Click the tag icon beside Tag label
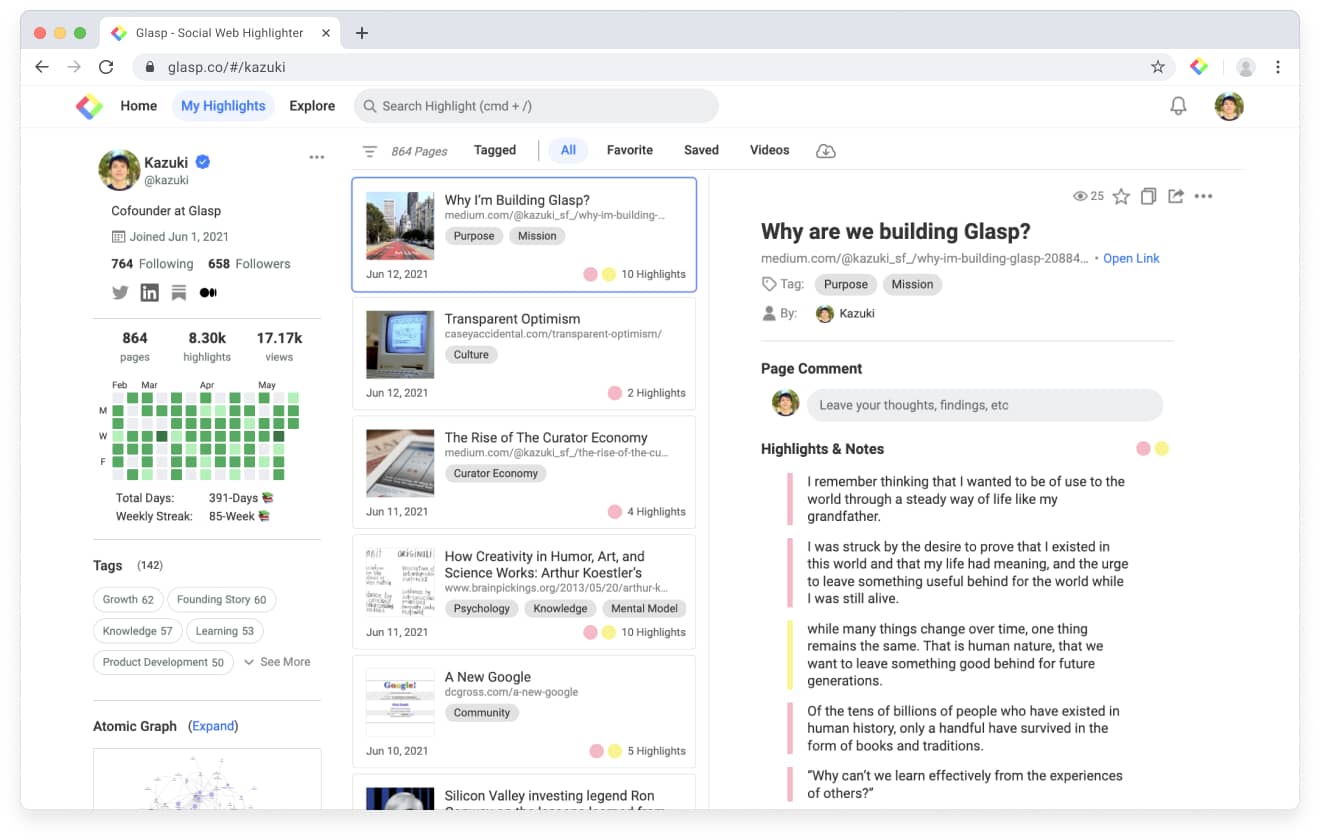 769,284
